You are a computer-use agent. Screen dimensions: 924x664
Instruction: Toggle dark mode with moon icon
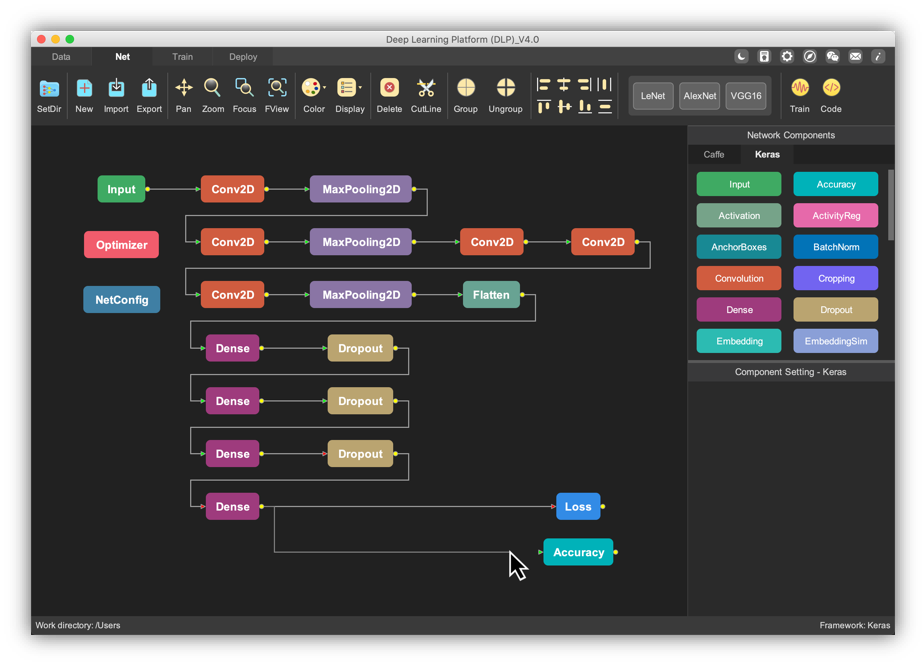click(x=741, y=57)
